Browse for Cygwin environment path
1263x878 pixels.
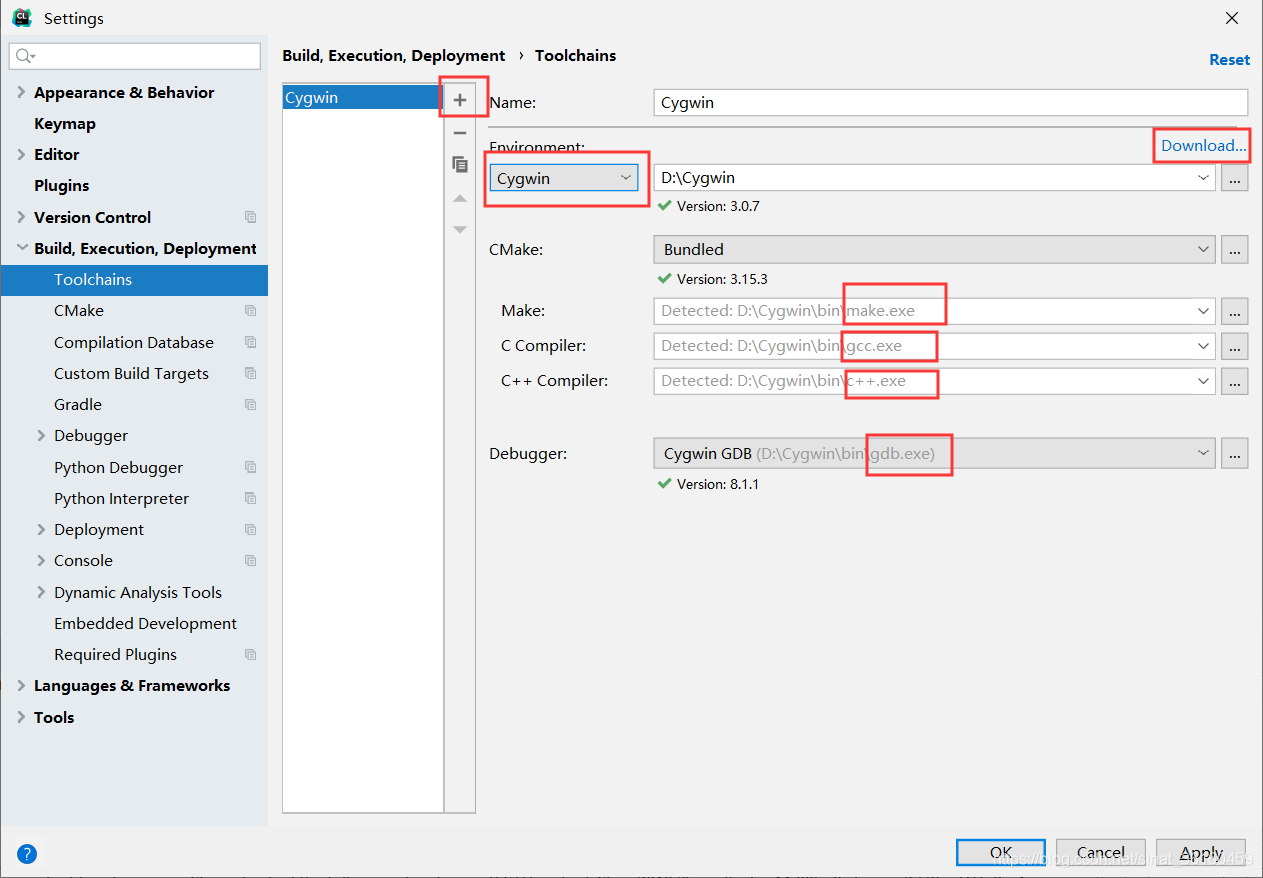click(1234, 178)
